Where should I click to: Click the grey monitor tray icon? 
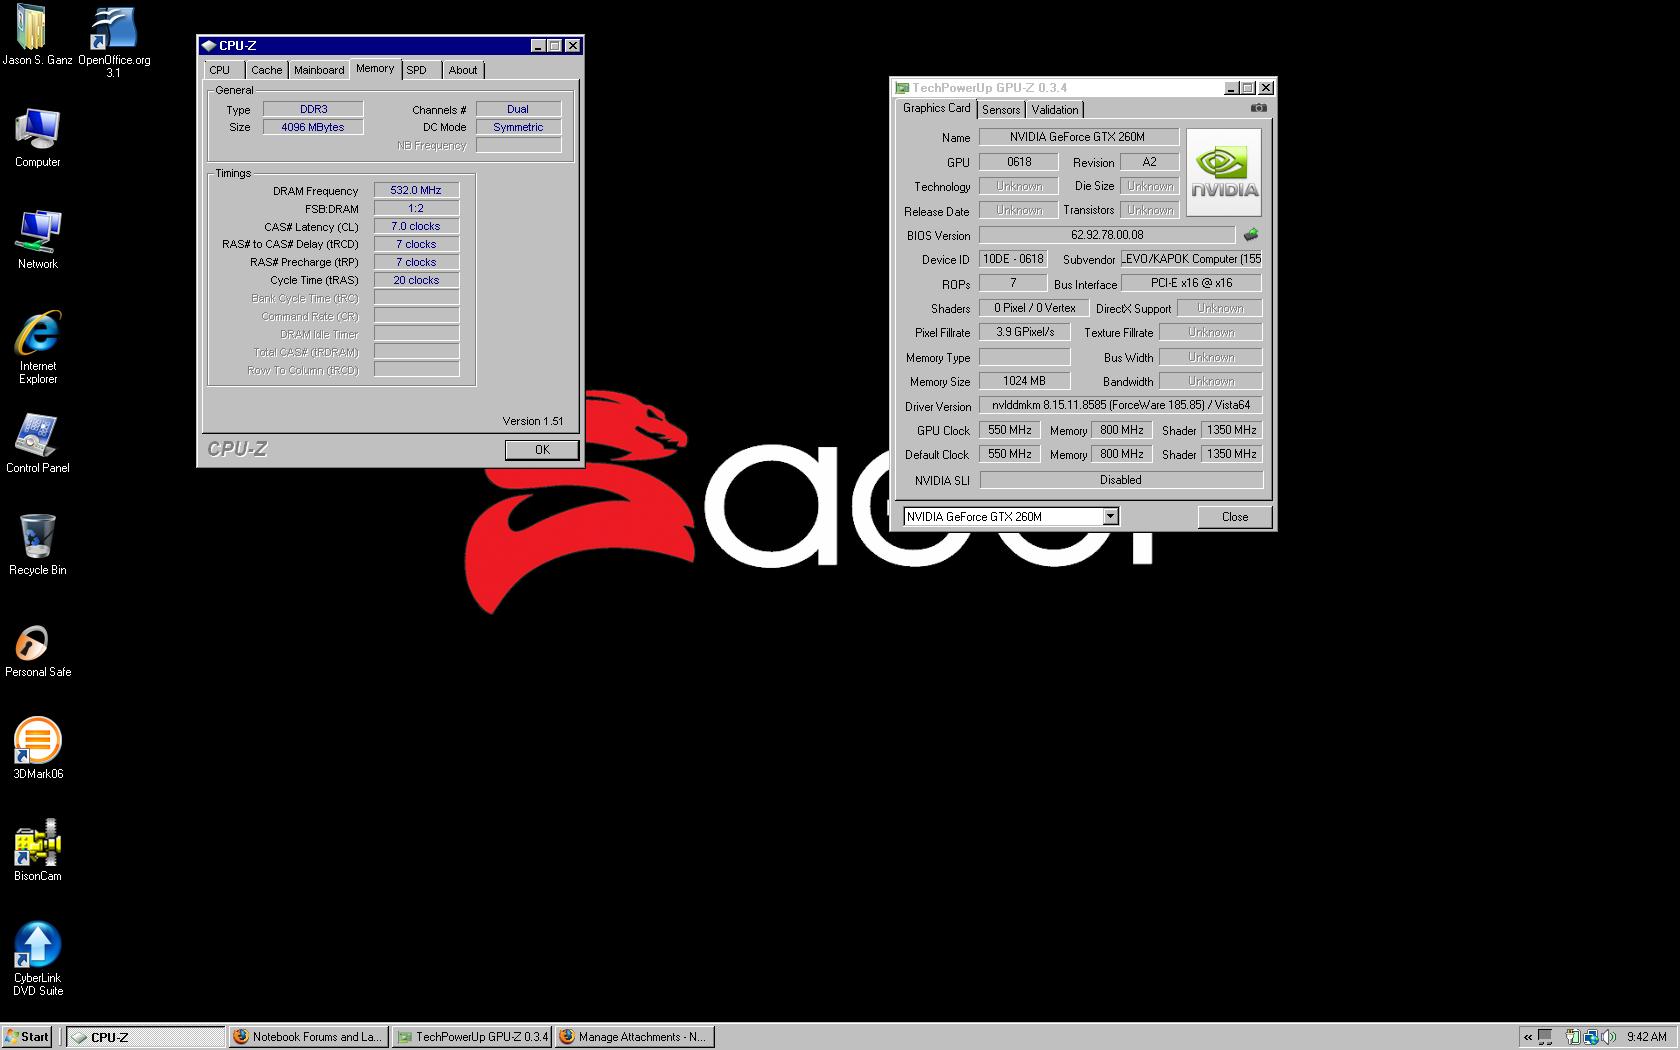(1545, 1037)
